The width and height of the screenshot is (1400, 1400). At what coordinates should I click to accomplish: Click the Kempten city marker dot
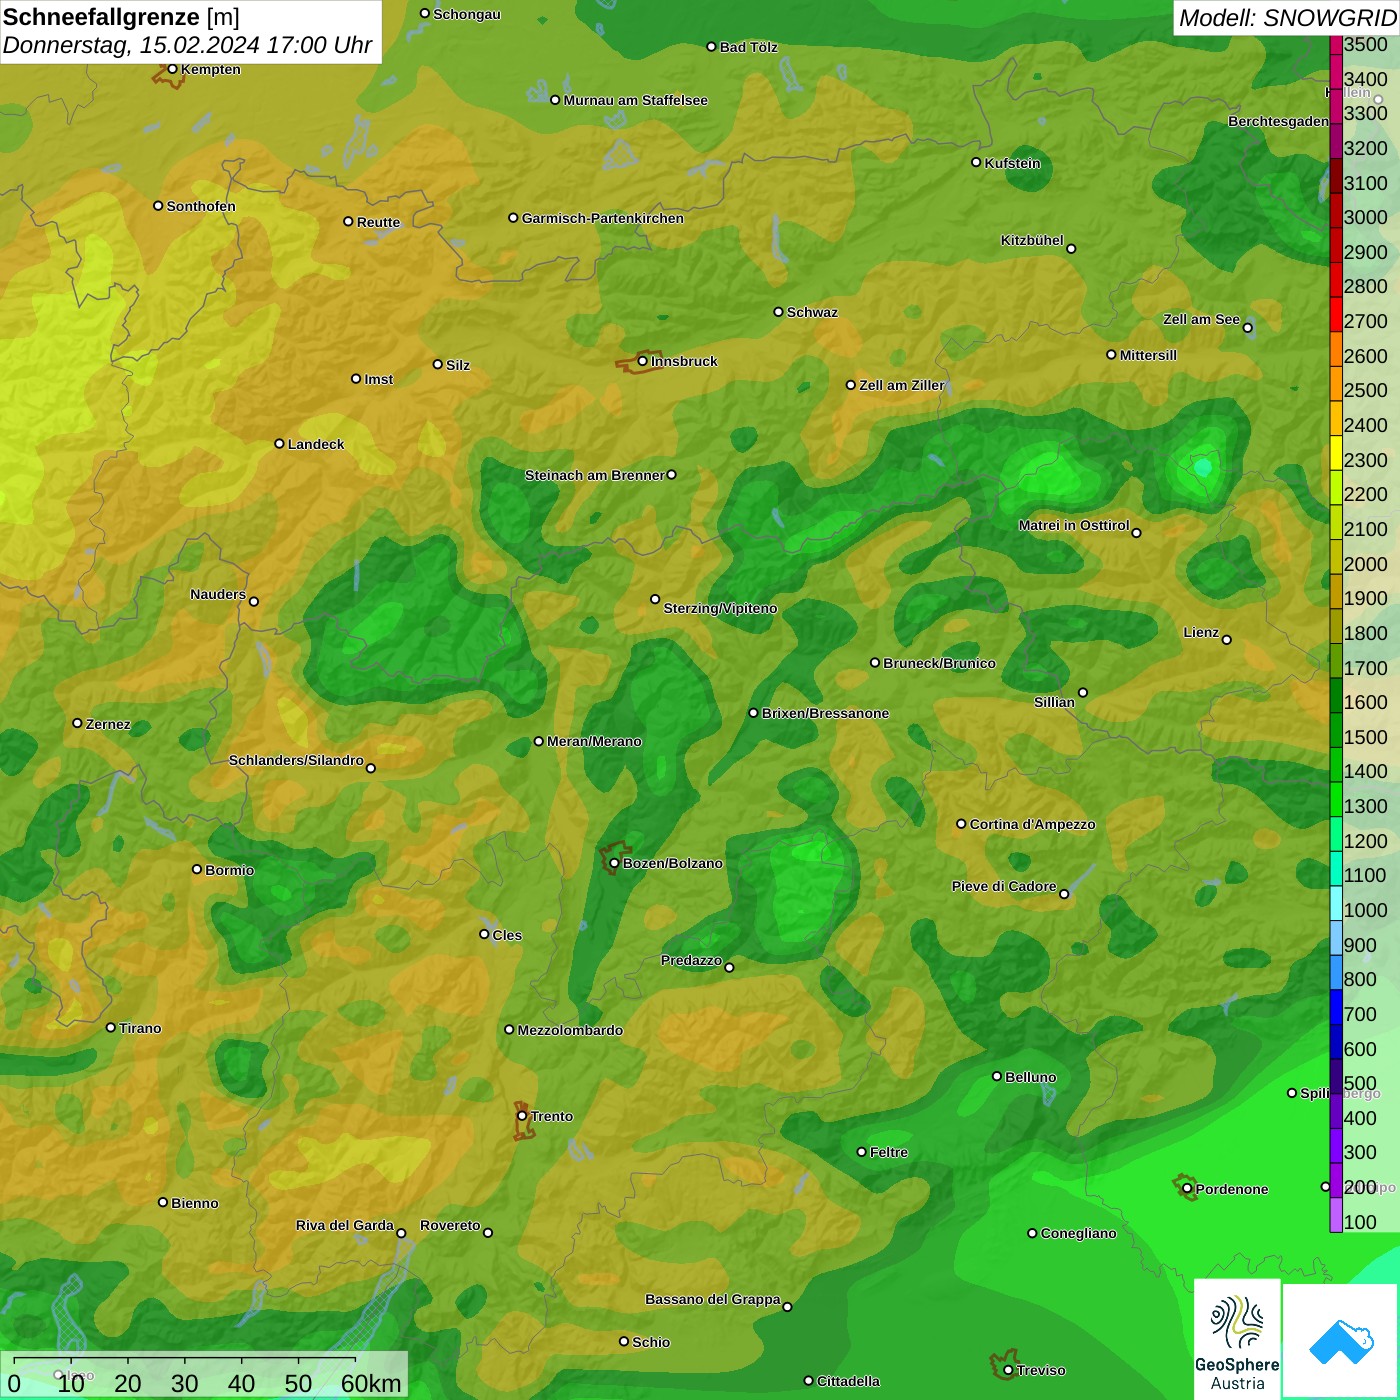tap(172, 69)
